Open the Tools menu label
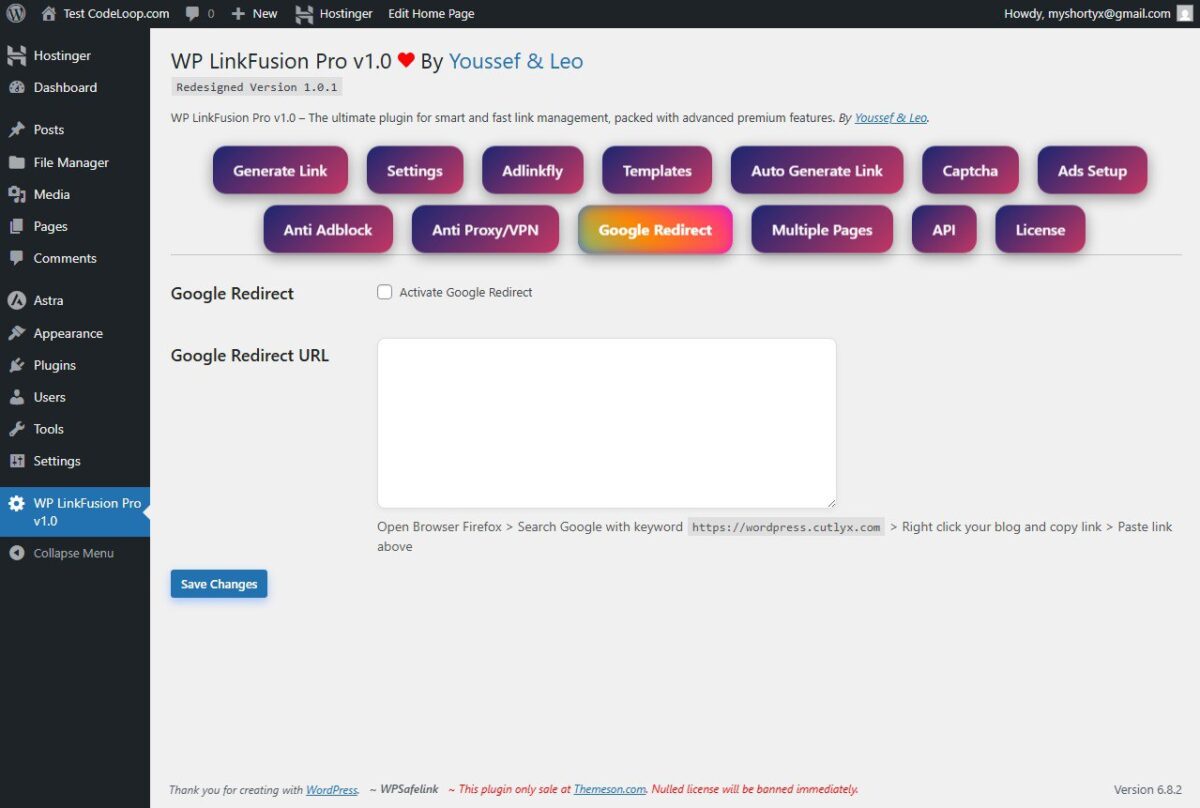This screenshot has width=1200, height=808. tap(49, 429)
